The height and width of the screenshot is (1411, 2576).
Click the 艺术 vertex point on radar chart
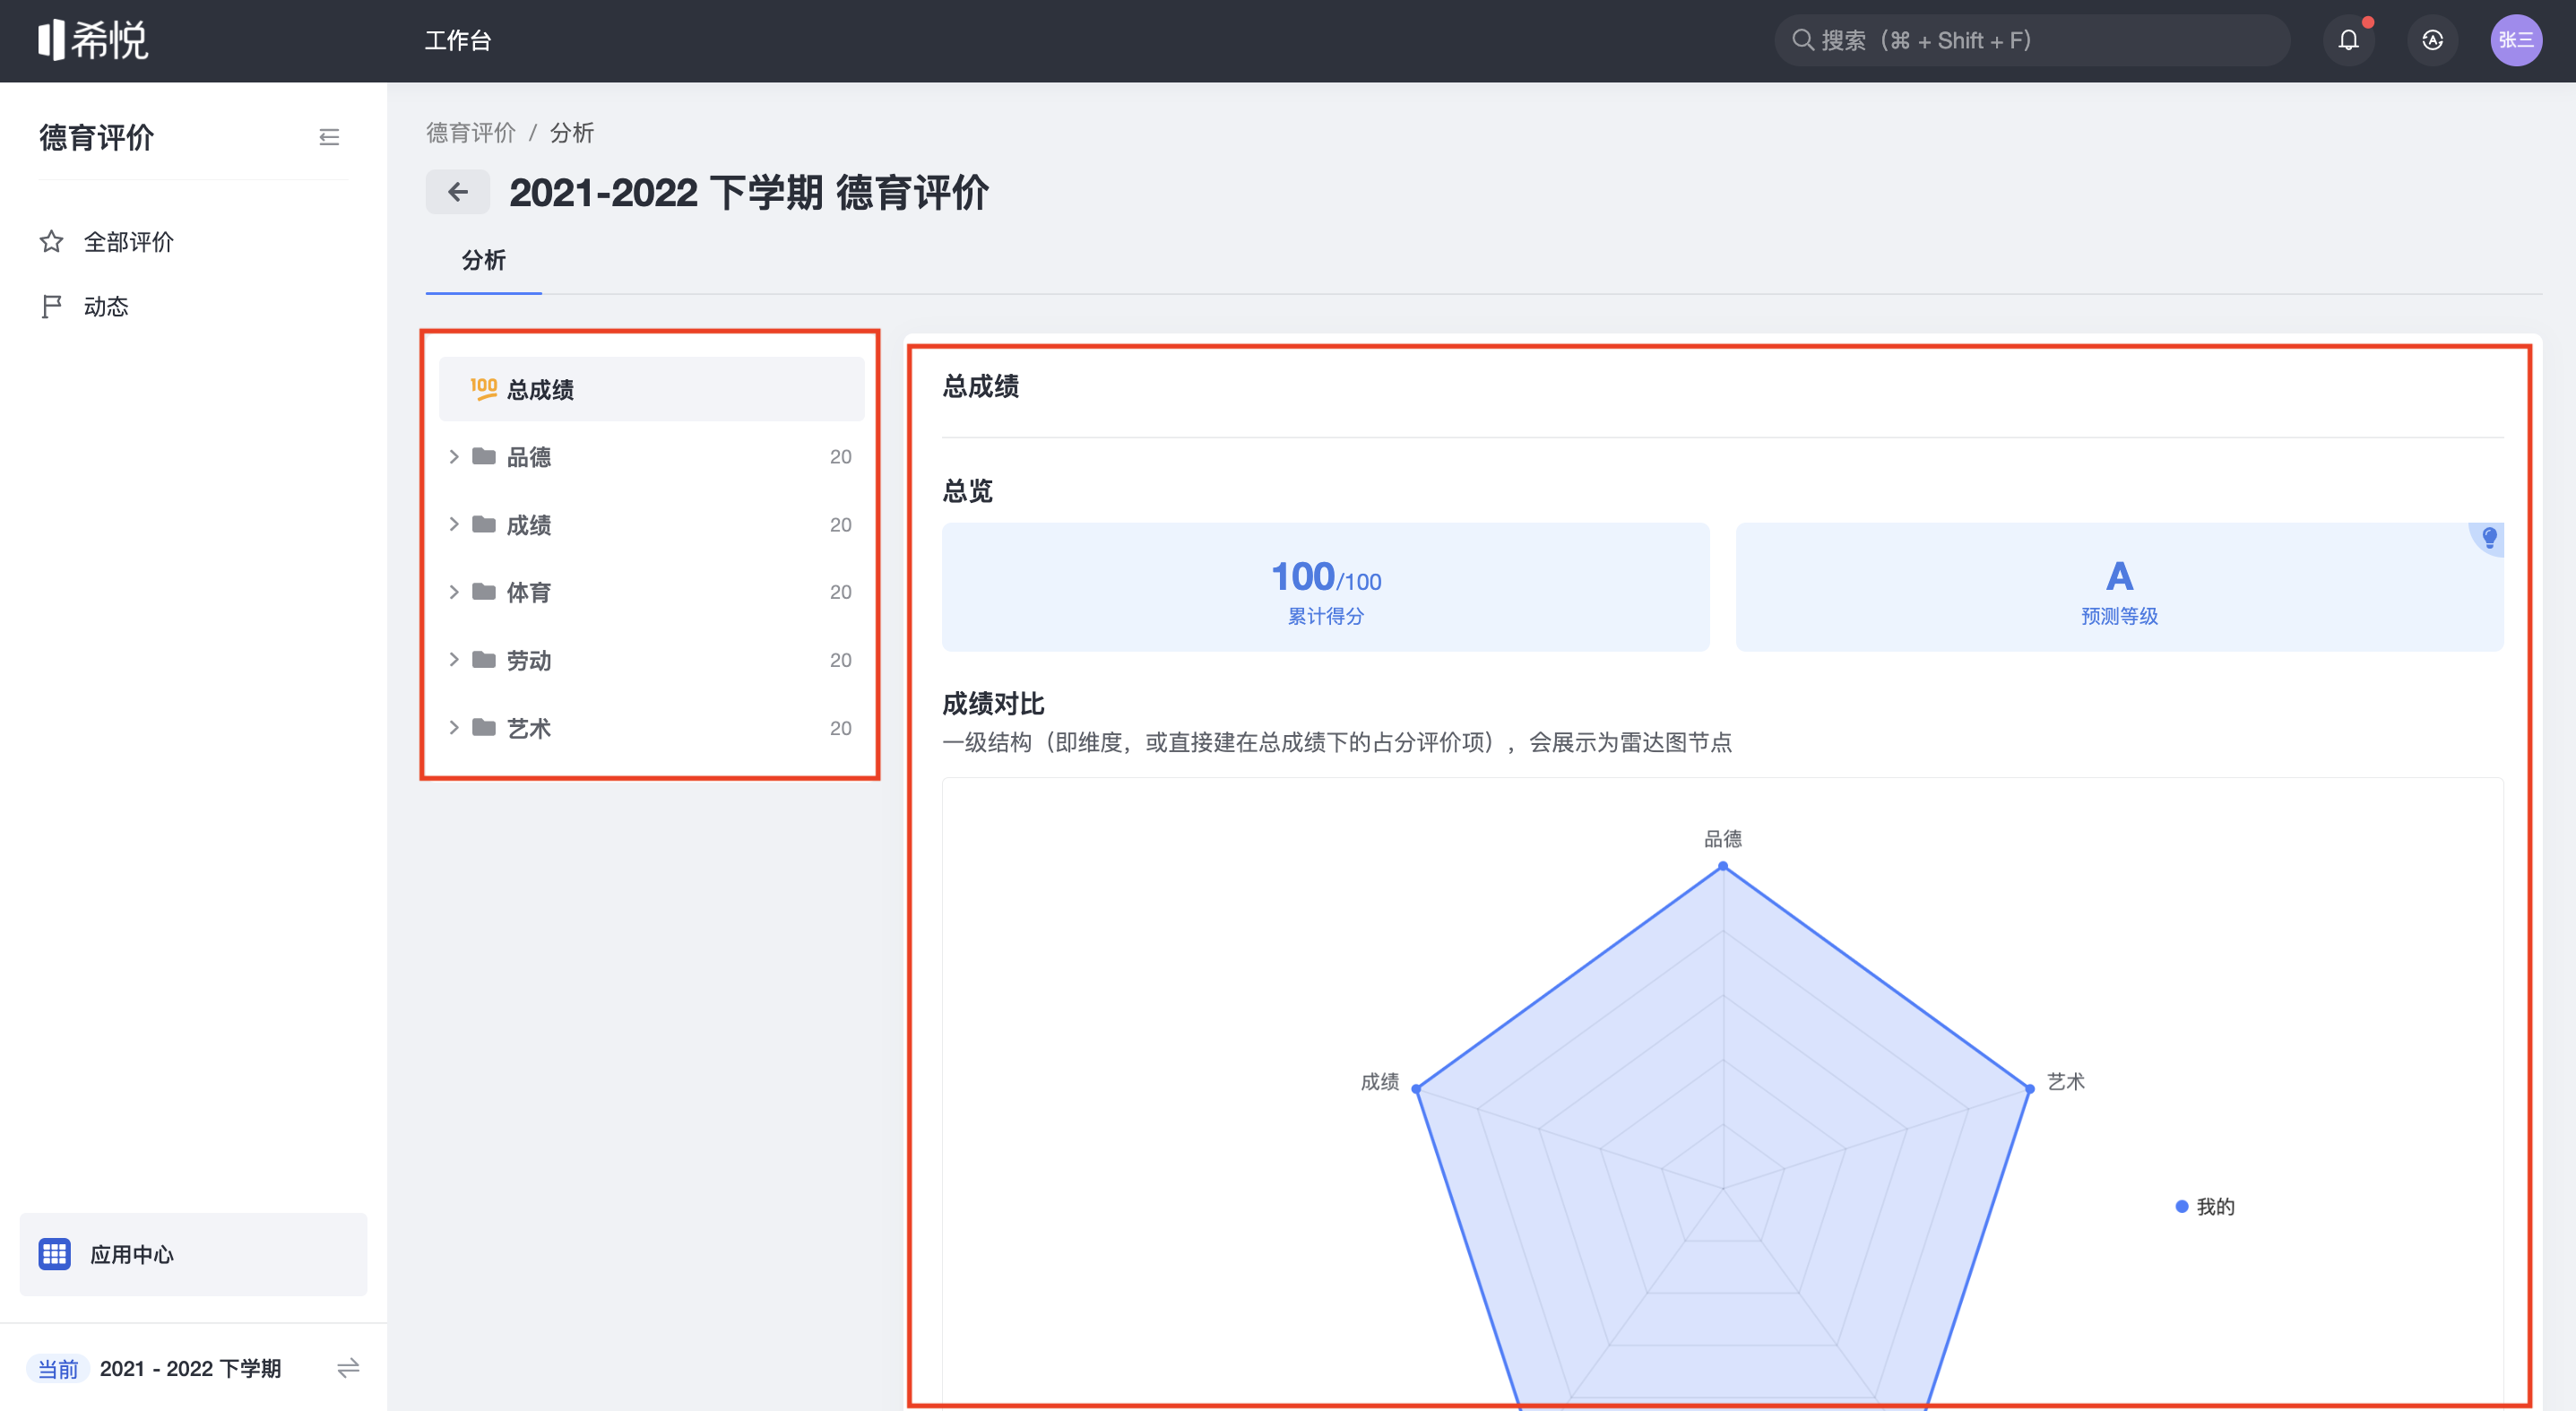click(x=2029, y=1088)
